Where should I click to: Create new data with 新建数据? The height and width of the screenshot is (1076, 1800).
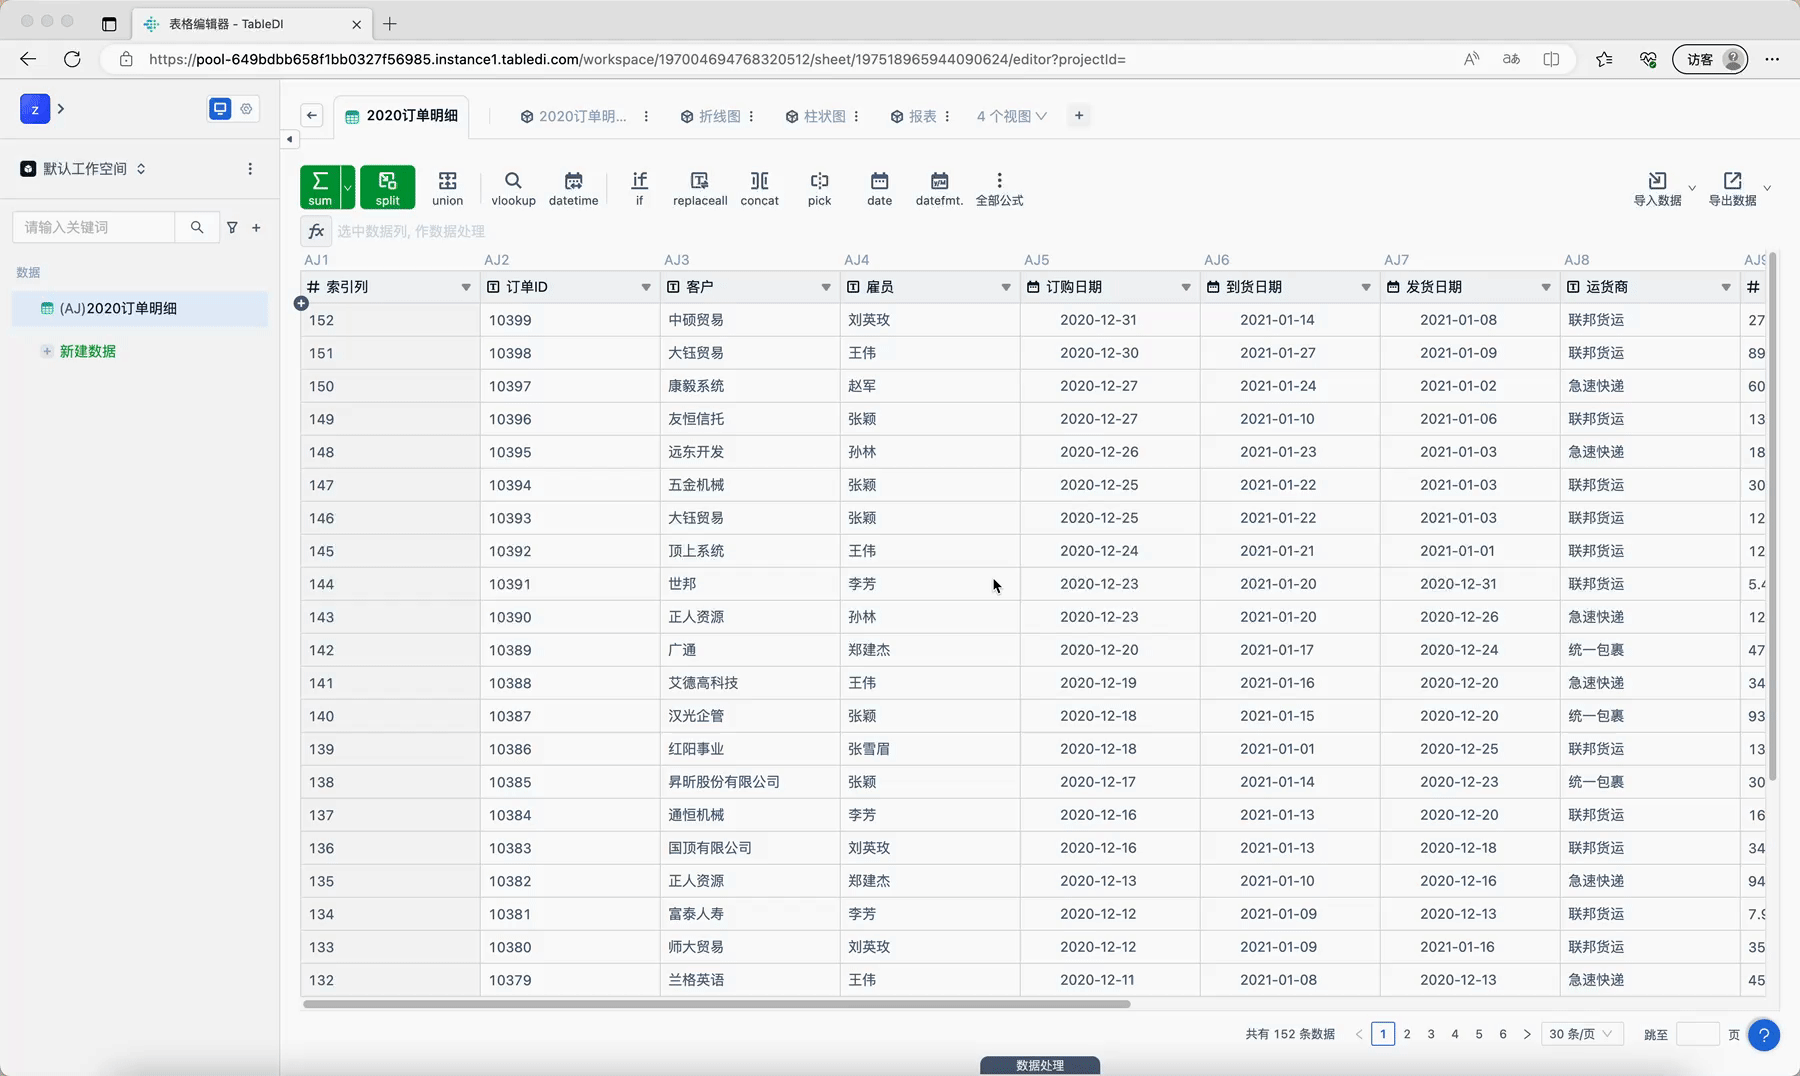[79, 351]
